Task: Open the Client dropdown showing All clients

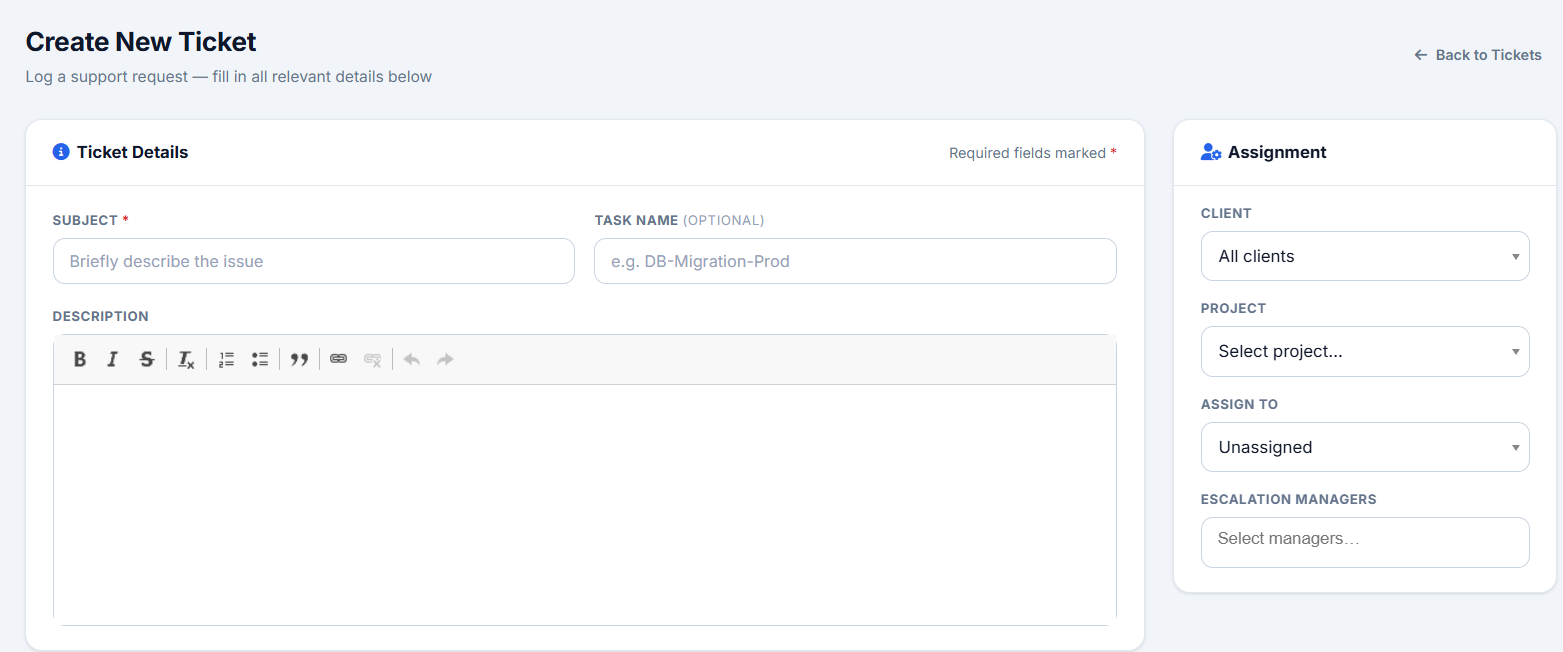Action: 1365,256
